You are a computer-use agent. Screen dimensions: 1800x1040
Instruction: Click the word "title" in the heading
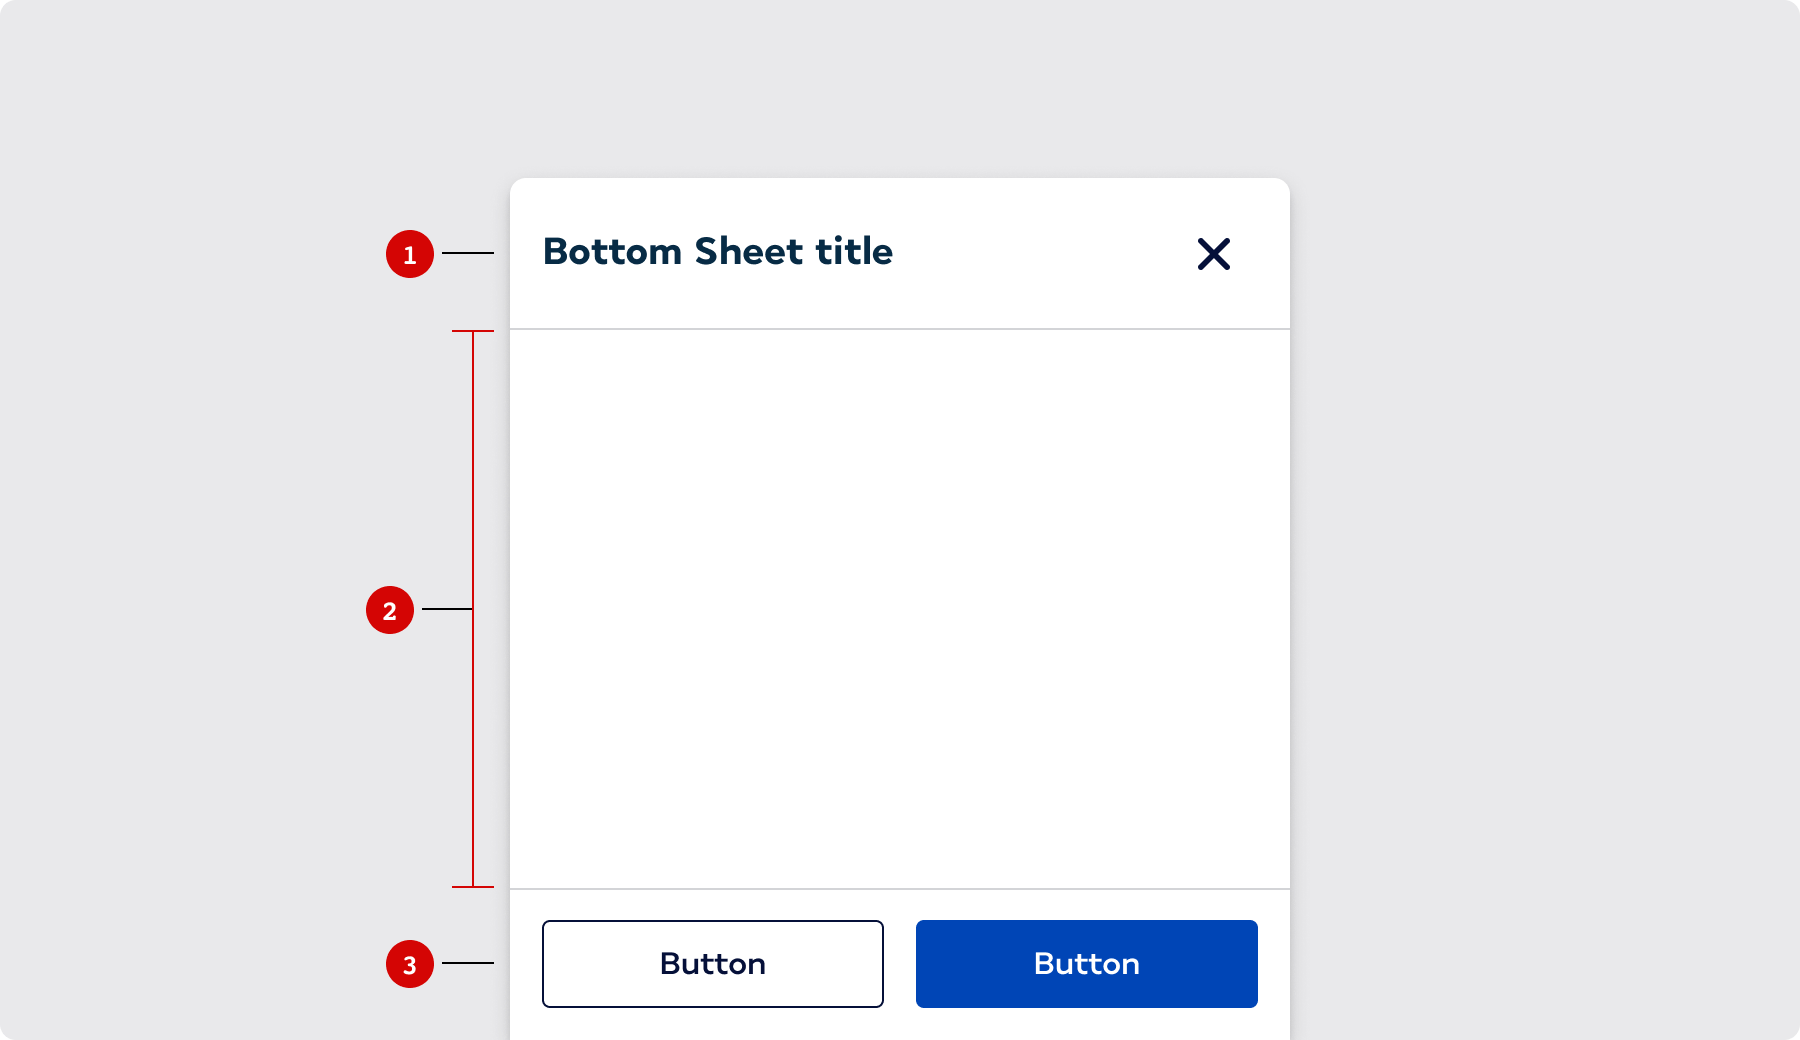coord(854,252)
